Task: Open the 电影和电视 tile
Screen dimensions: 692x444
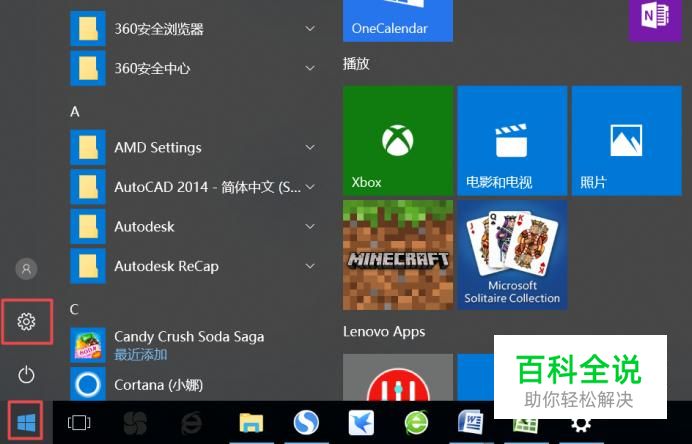Action: [512, 141]
